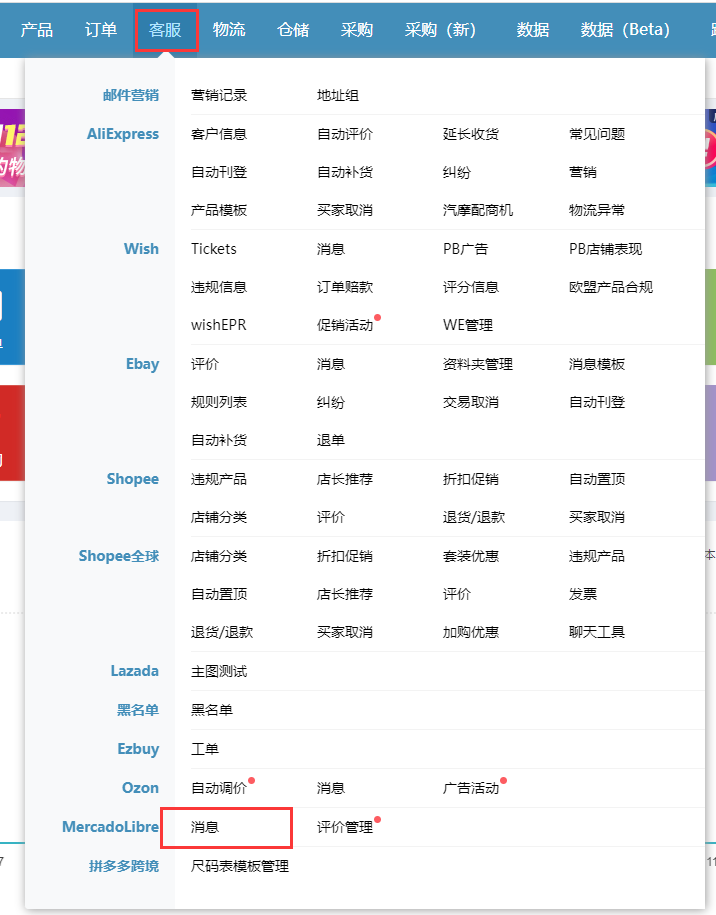Open the 采购（新）menu
The height and width of the screenshot is (915, 716).
point(441,30)
